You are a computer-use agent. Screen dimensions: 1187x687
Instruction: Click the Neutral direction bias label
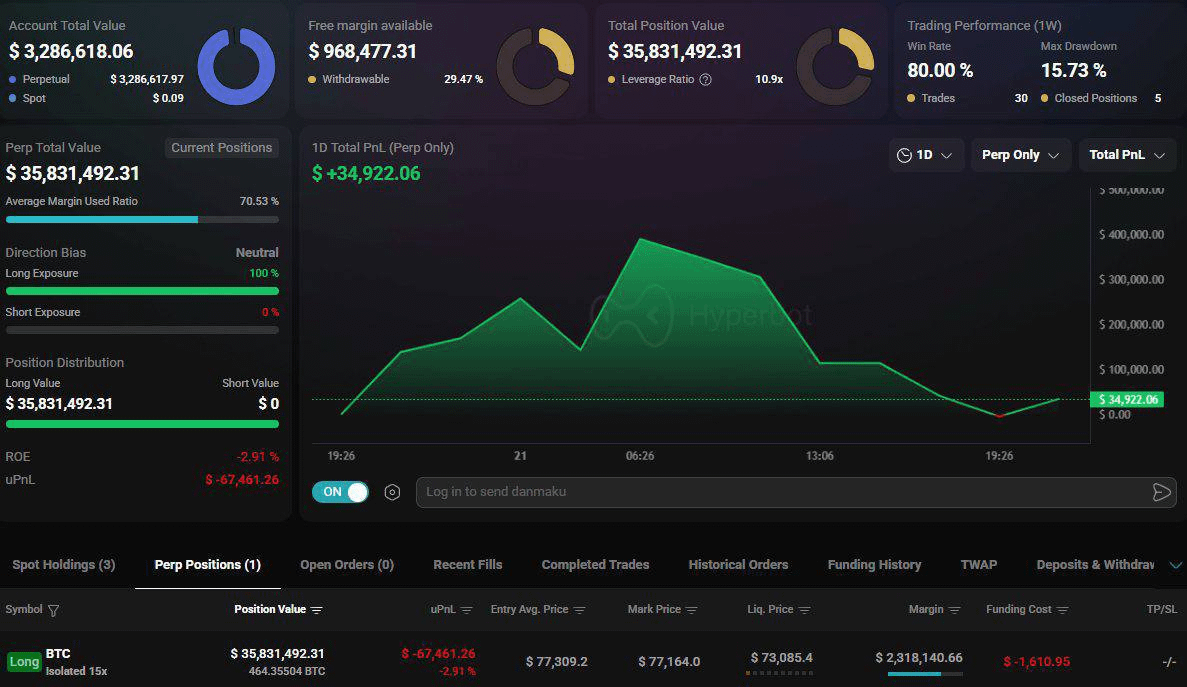coord(257,253)
